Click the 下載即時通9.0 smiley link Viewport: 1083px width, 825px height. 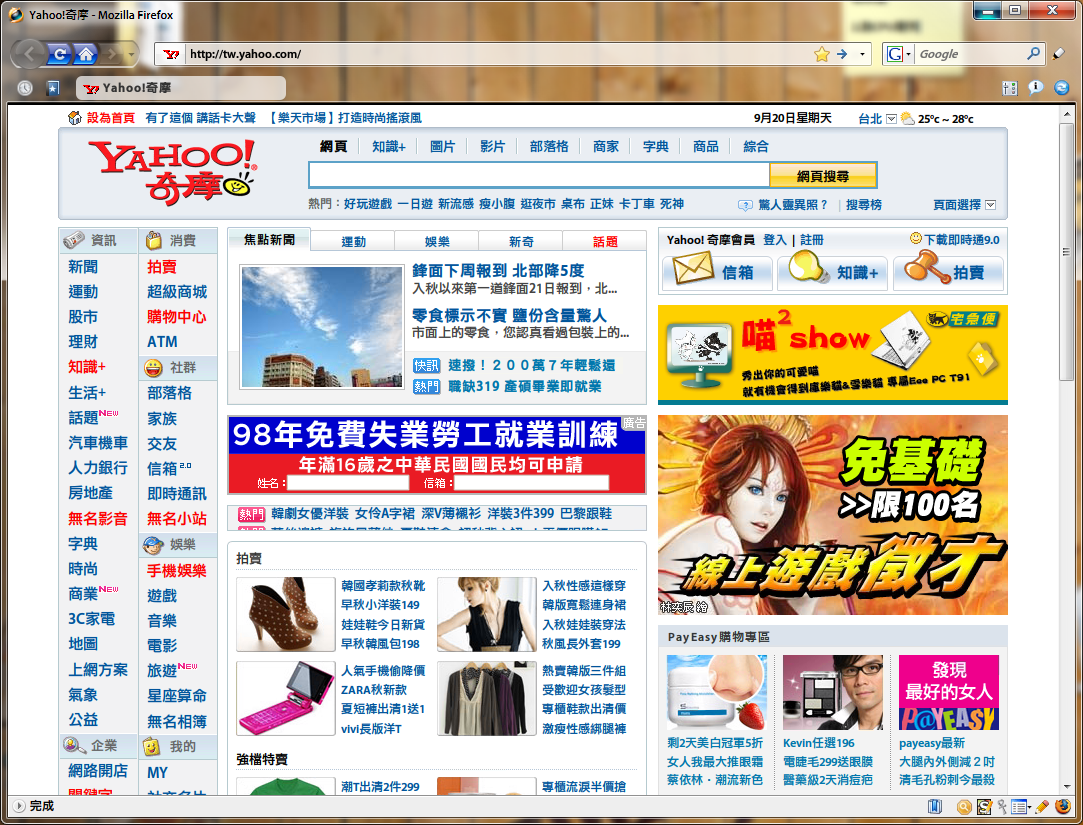(956, 240)
